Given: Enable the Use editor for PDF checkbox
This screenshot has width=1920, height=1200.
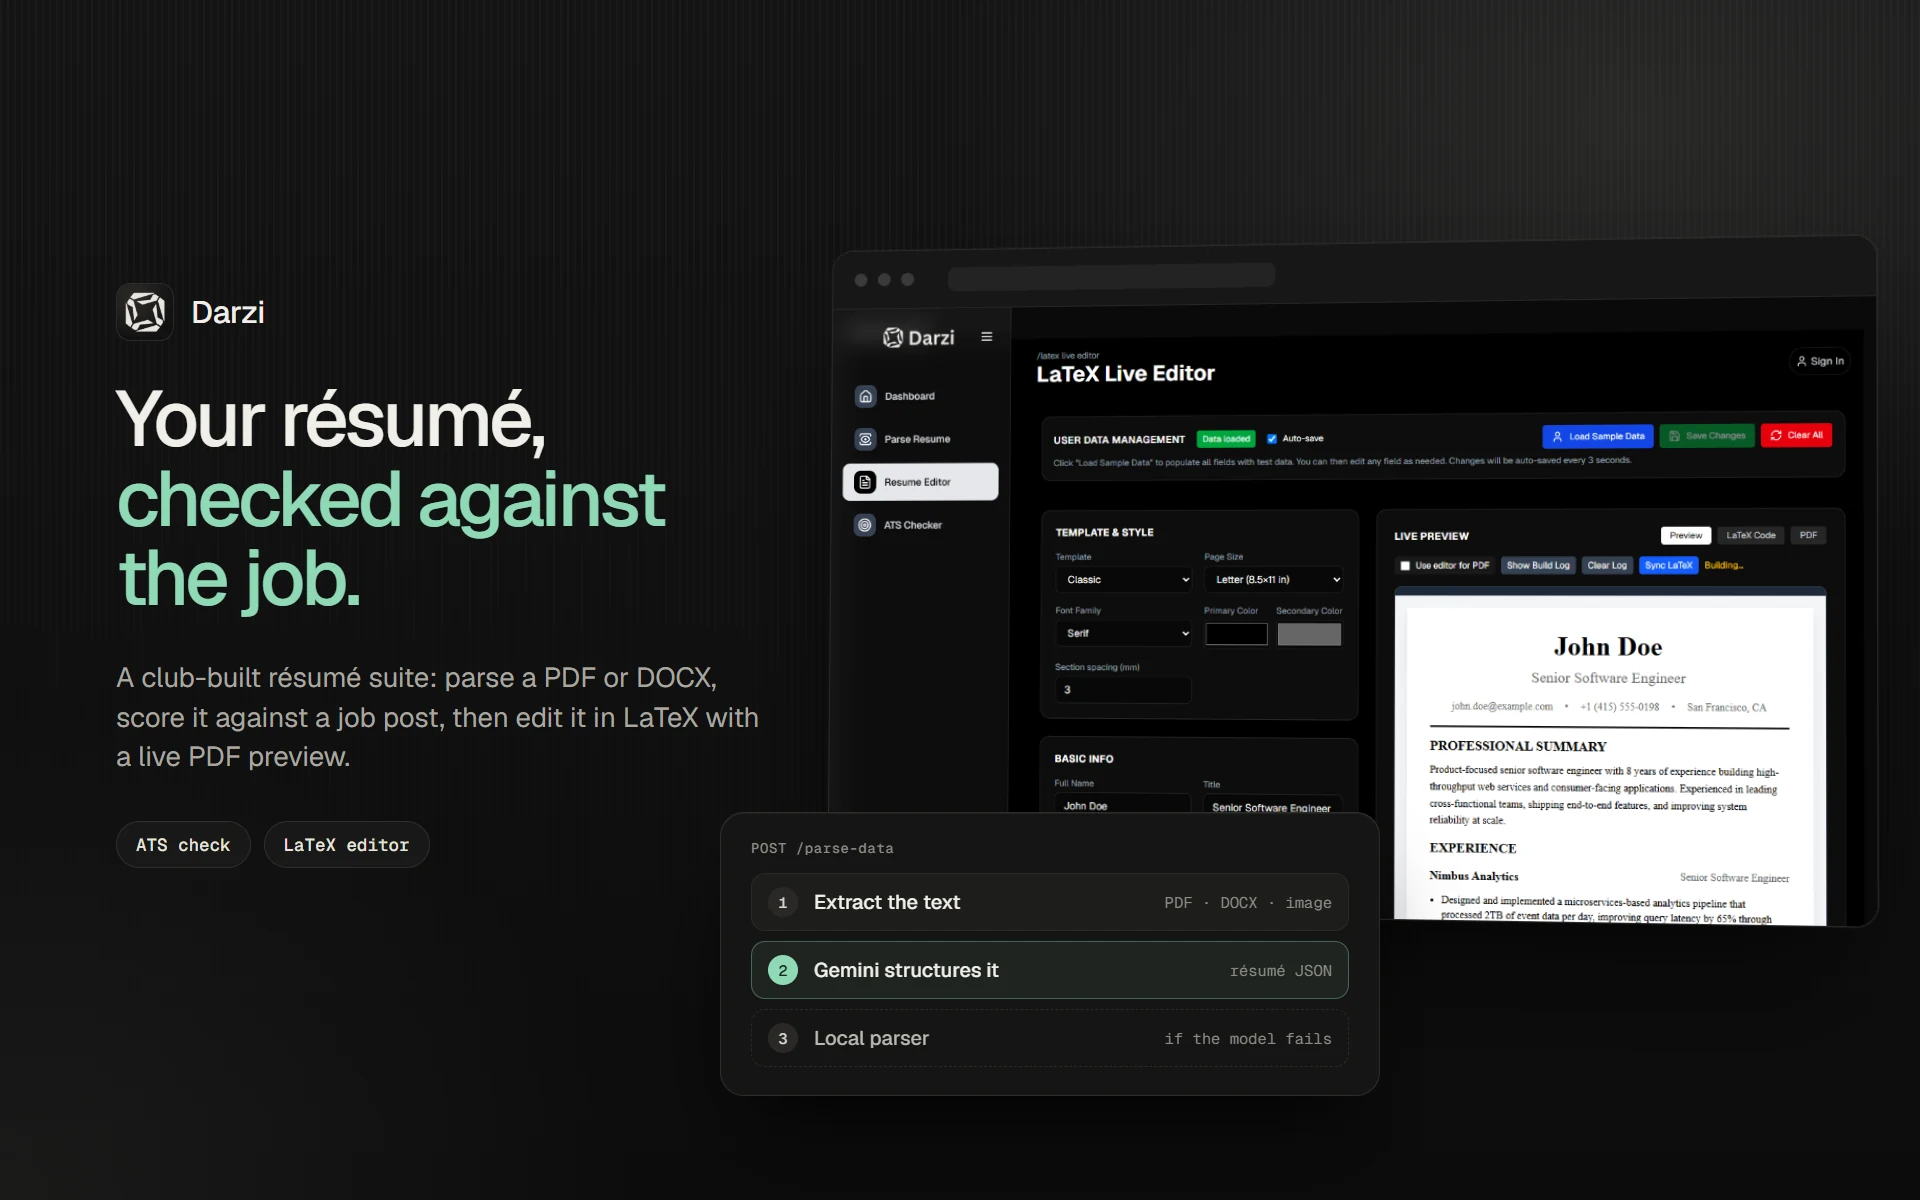Looking at the screenshot, I should pyautogui.click(x=1405, y=565).
